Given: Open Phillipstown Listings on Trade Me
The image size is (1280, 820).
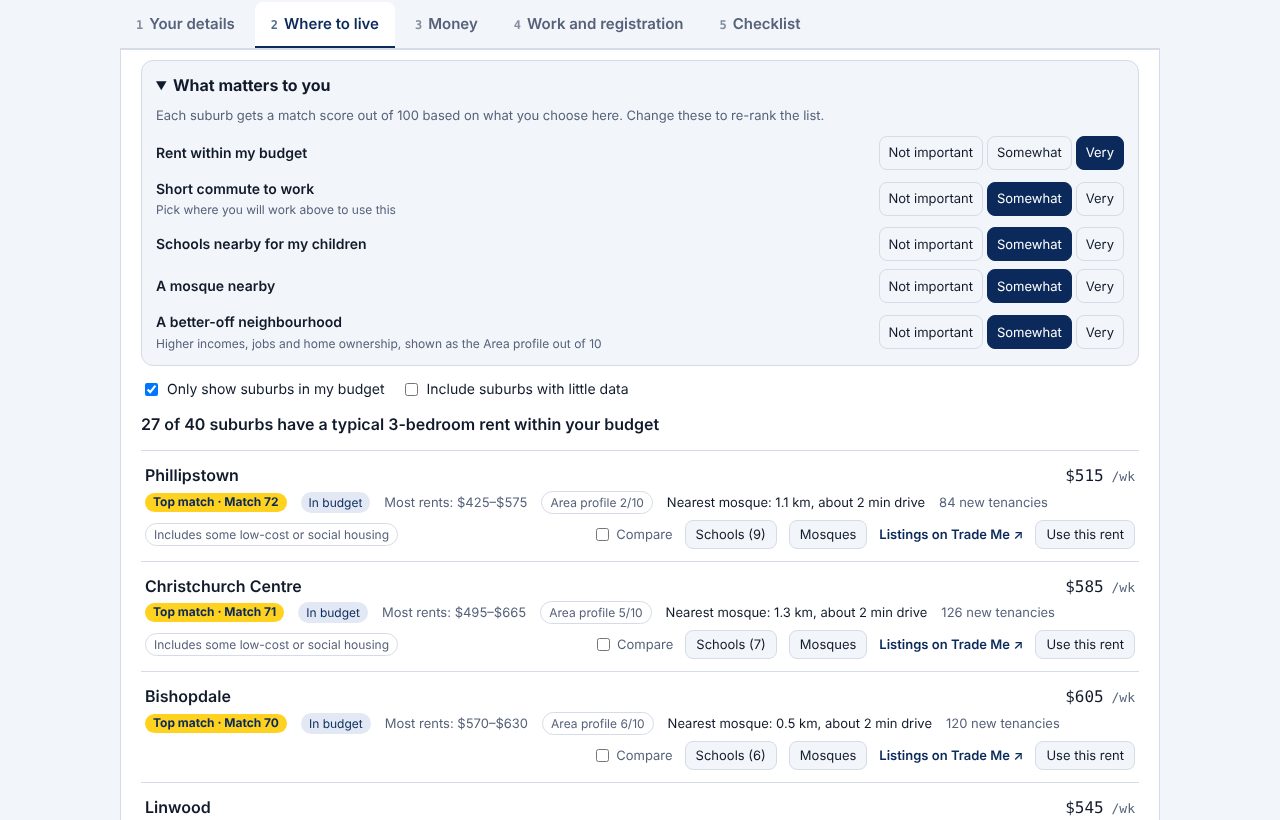Looking at the screenshot, I should coord(951,535).
